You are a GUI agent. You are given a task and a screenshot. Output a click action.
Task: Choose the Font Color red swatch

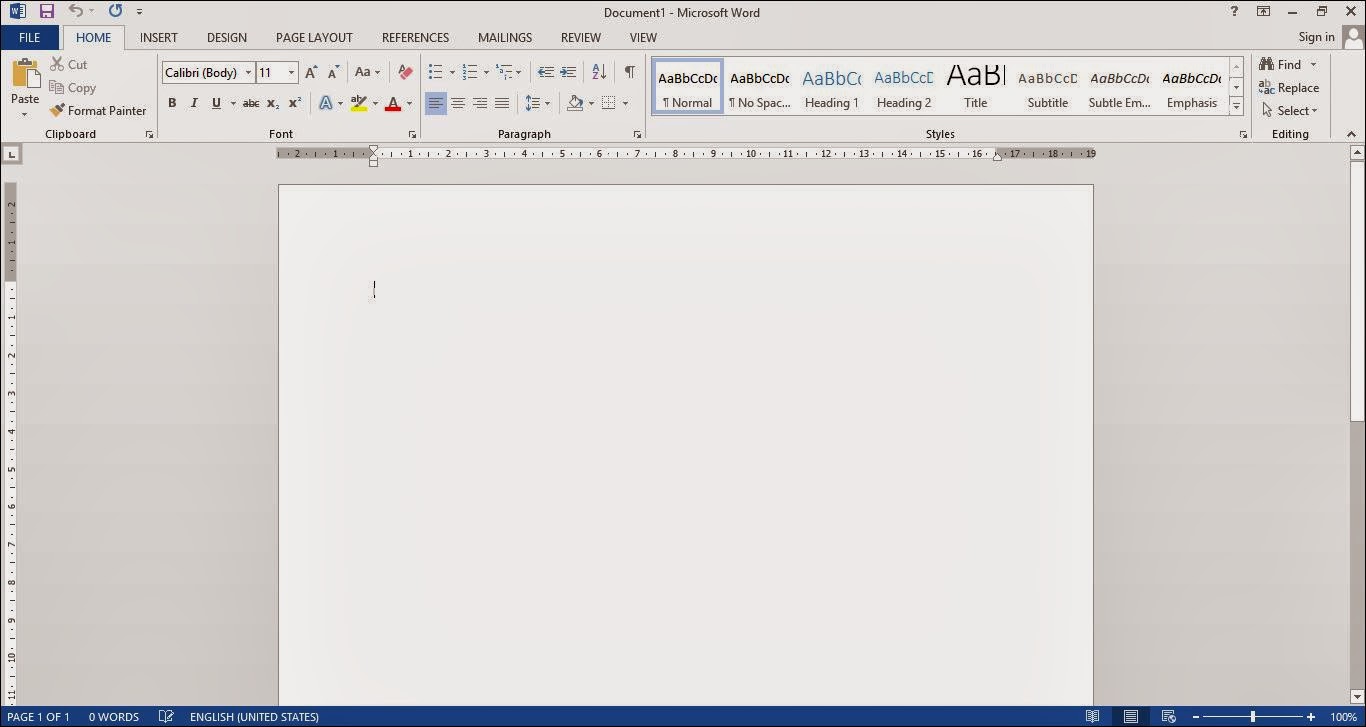coord(395,103)
